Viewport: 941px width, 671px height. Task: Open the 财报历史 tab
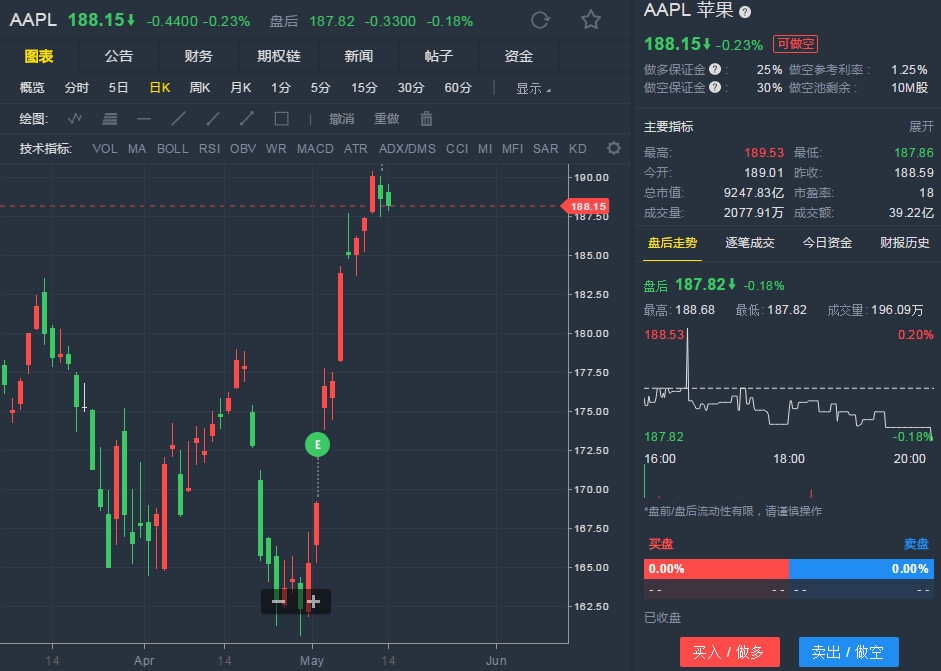coord(905,243)
